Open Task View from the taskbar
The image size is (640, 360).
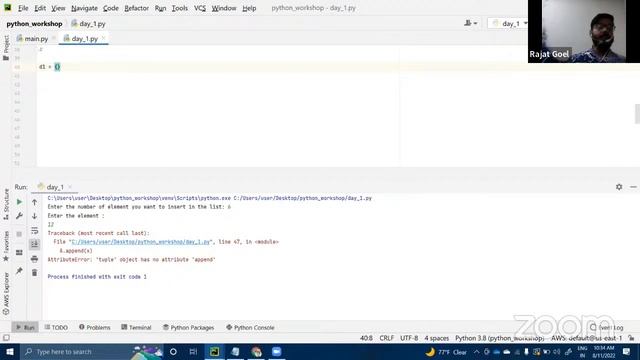click(x=193, y=351)
